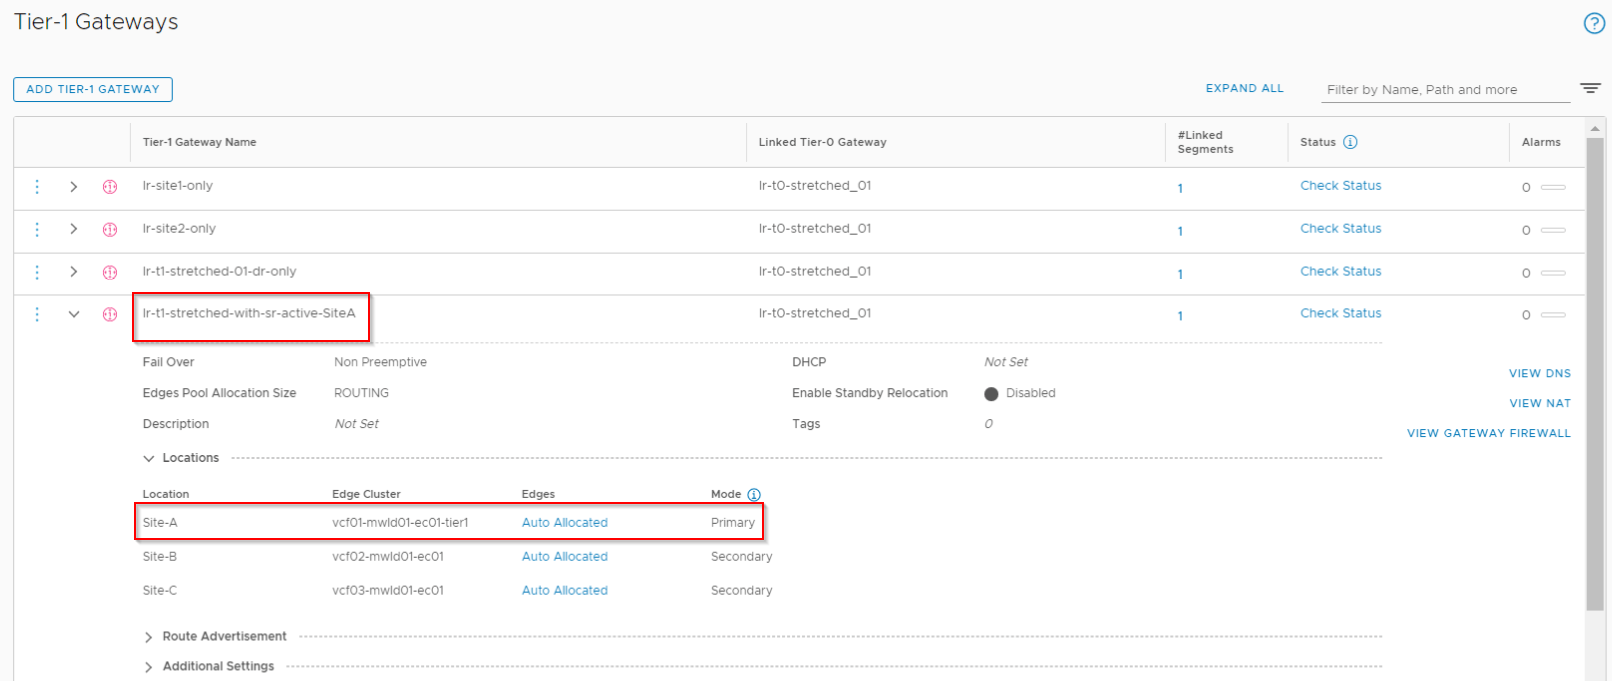Expand the Additional Settings section

149,667
